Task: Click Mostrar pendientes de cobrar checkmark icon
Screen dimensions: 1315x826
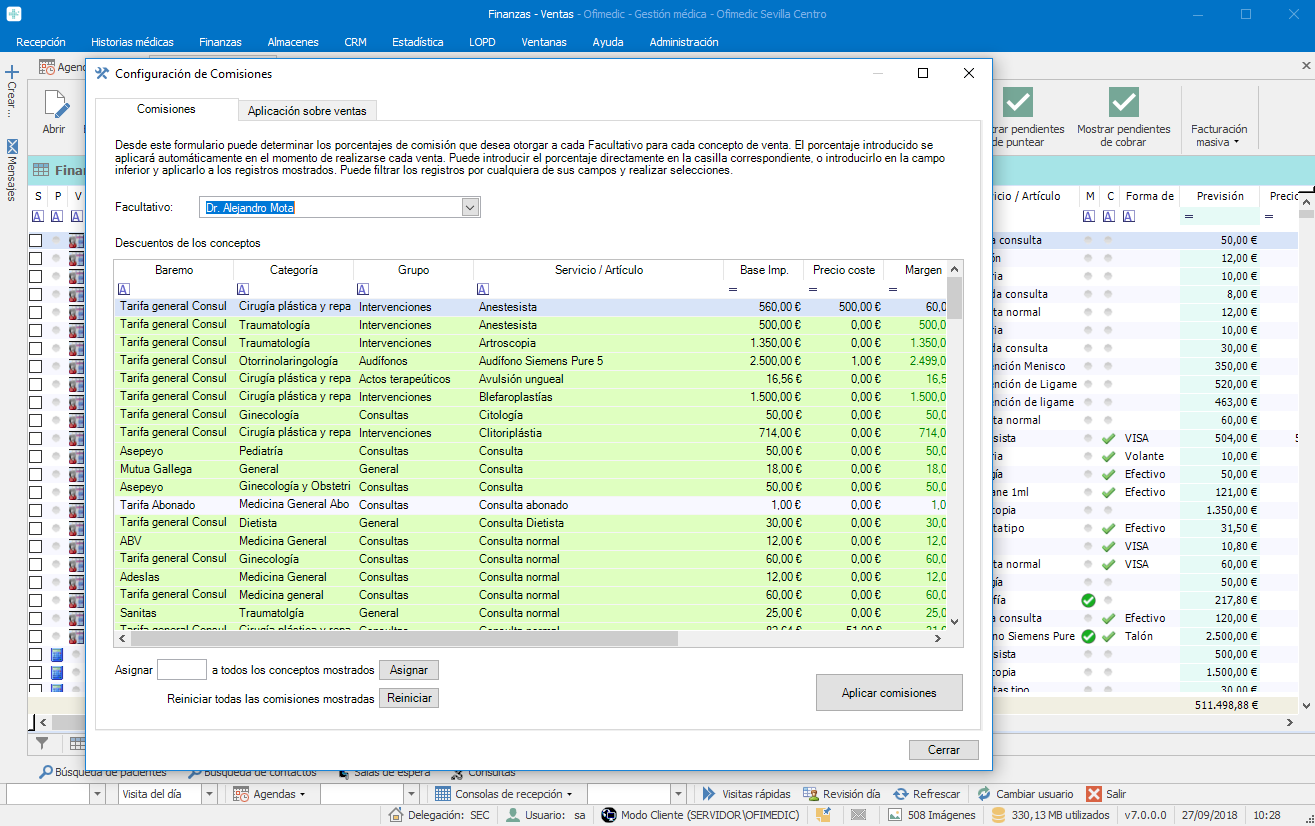Action: coord(1123,102)
